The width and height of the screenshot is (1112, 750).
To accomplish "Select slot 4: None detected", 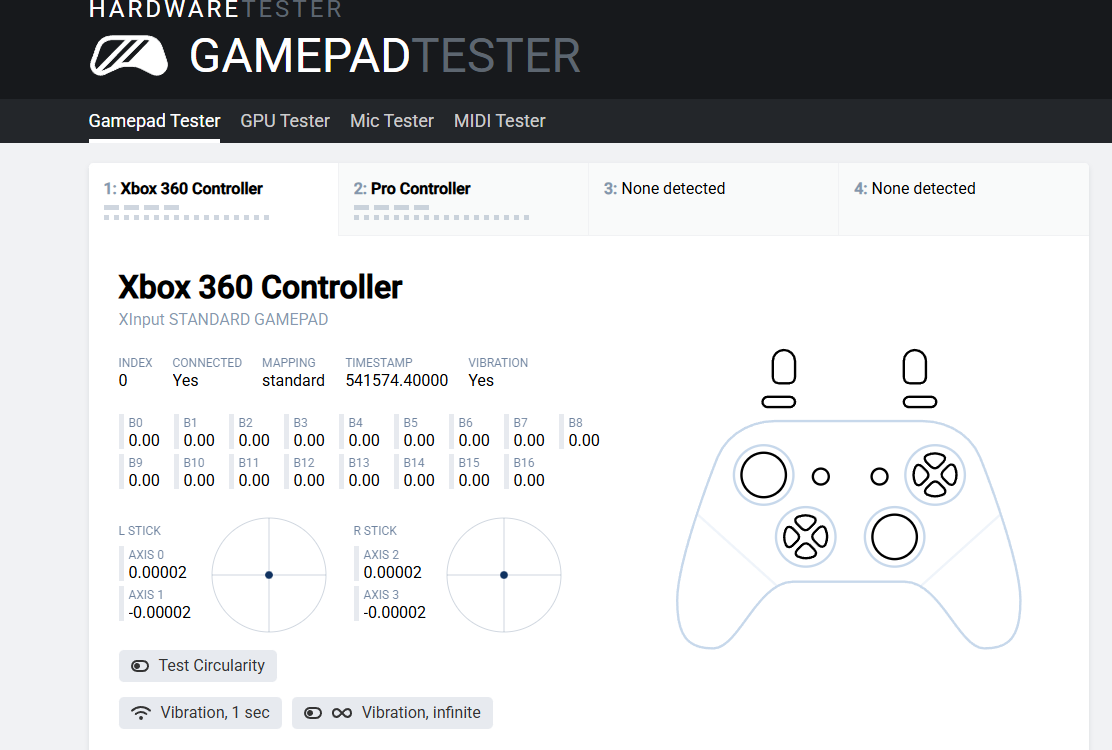I will click(964, 199).
